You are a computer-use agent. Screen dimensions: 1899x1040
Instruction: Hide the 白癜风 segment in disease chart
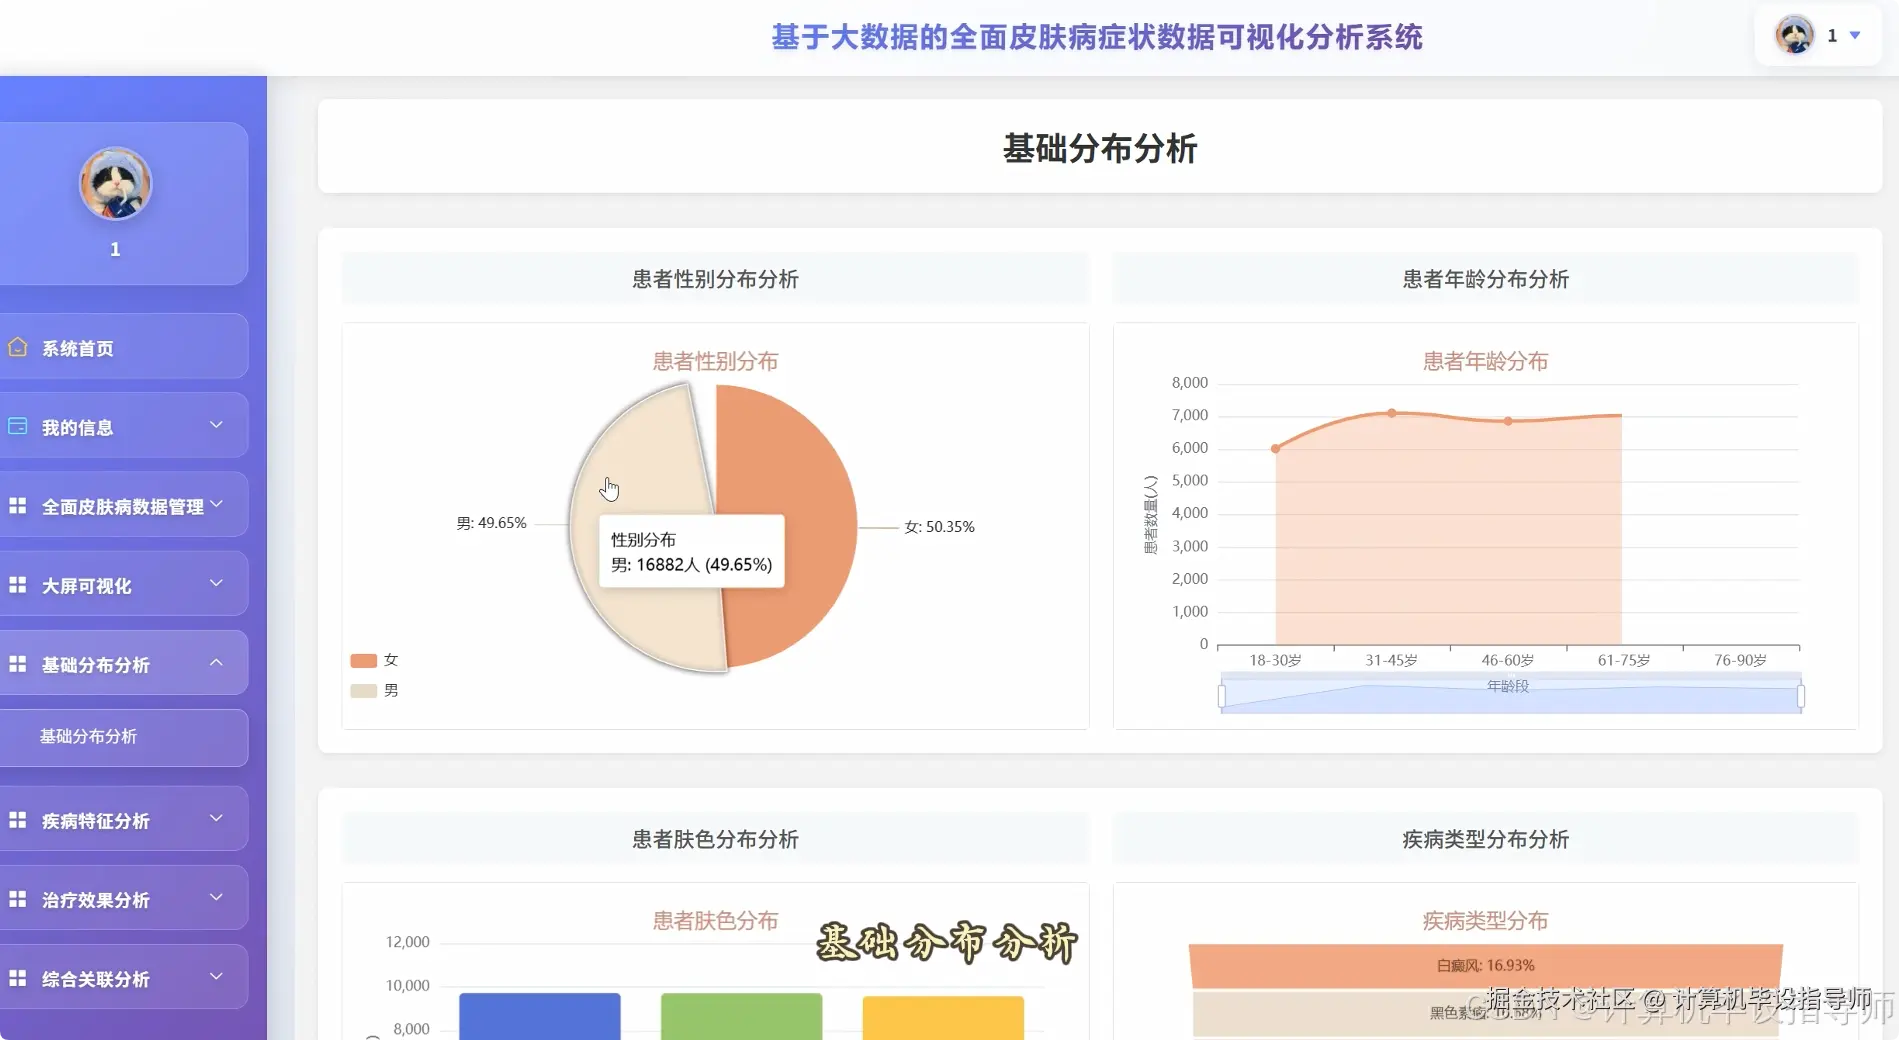pos(1485,965)
